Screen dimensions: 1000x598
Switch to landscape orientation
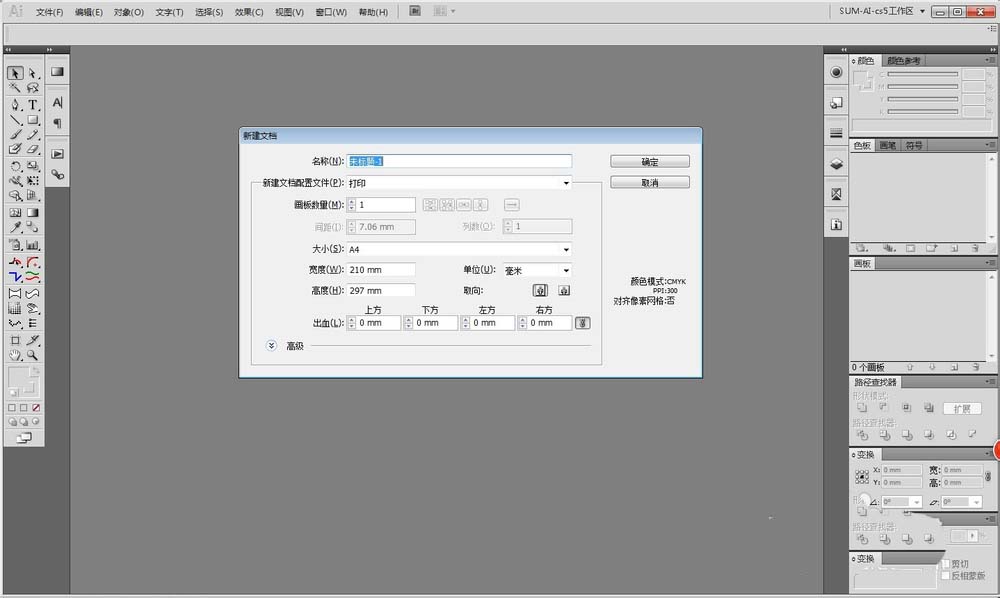coord(565,290)
